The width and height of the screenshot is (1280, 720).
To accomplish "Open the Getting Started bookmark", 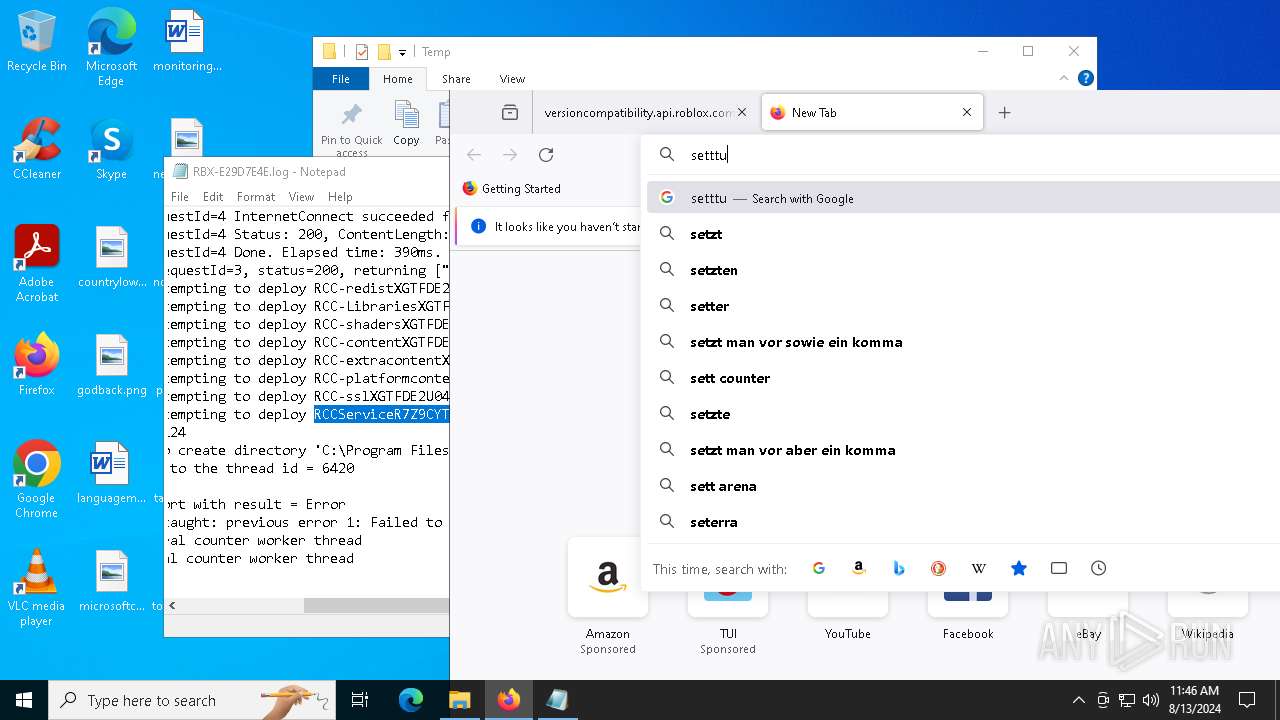I will [x=511, y=189].
